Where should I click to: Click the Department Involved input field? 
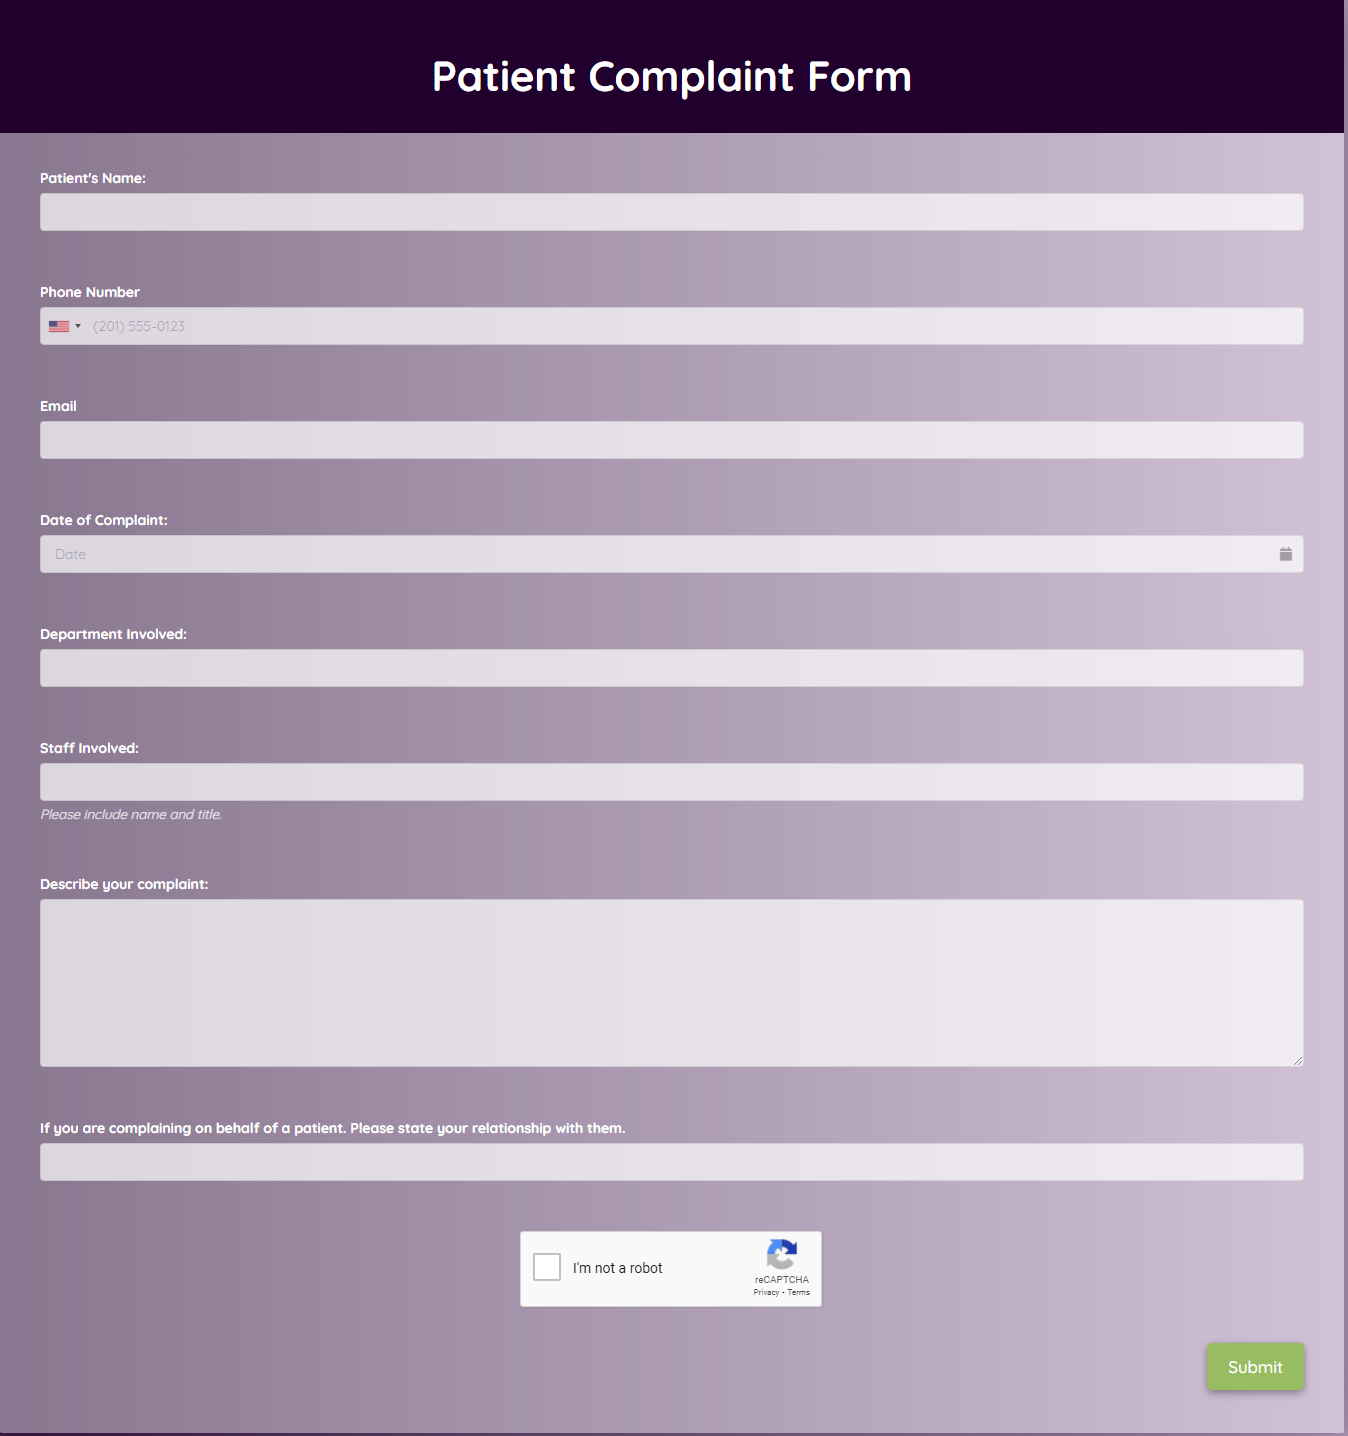click(671, 668)
